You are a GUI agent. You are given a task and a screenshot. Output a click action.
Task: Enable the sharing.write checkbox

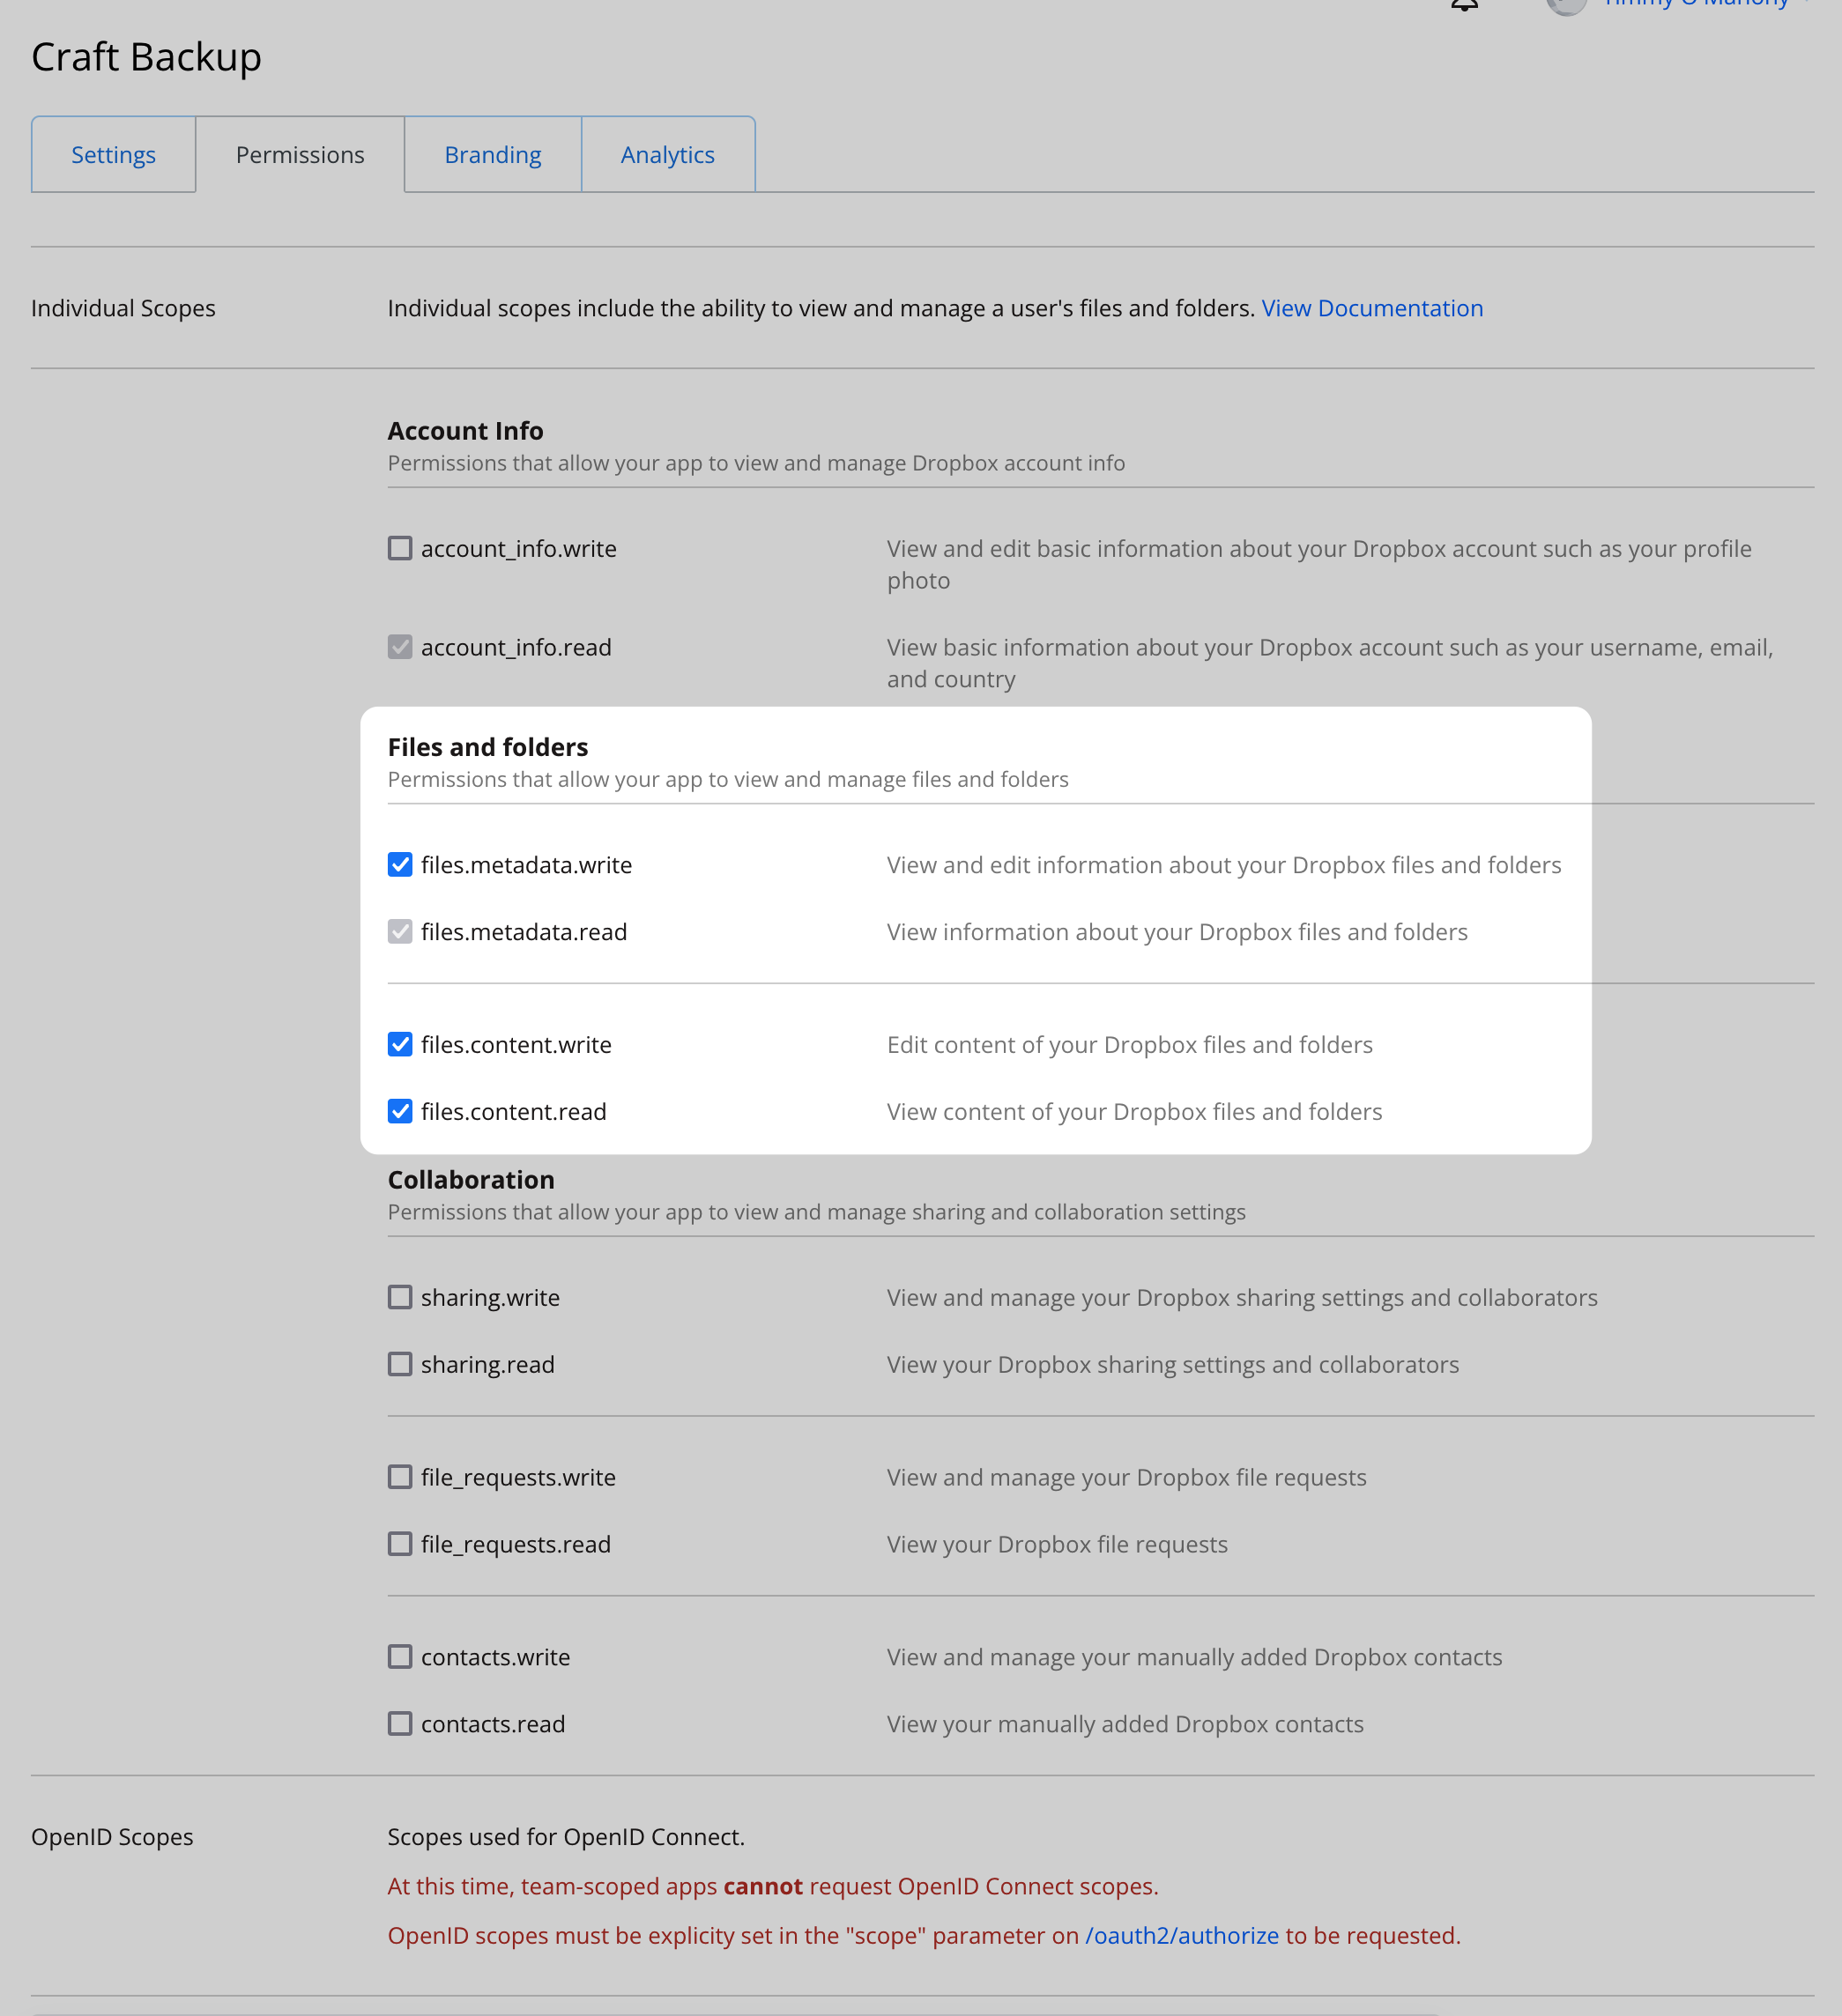(x=400, y=1297)
